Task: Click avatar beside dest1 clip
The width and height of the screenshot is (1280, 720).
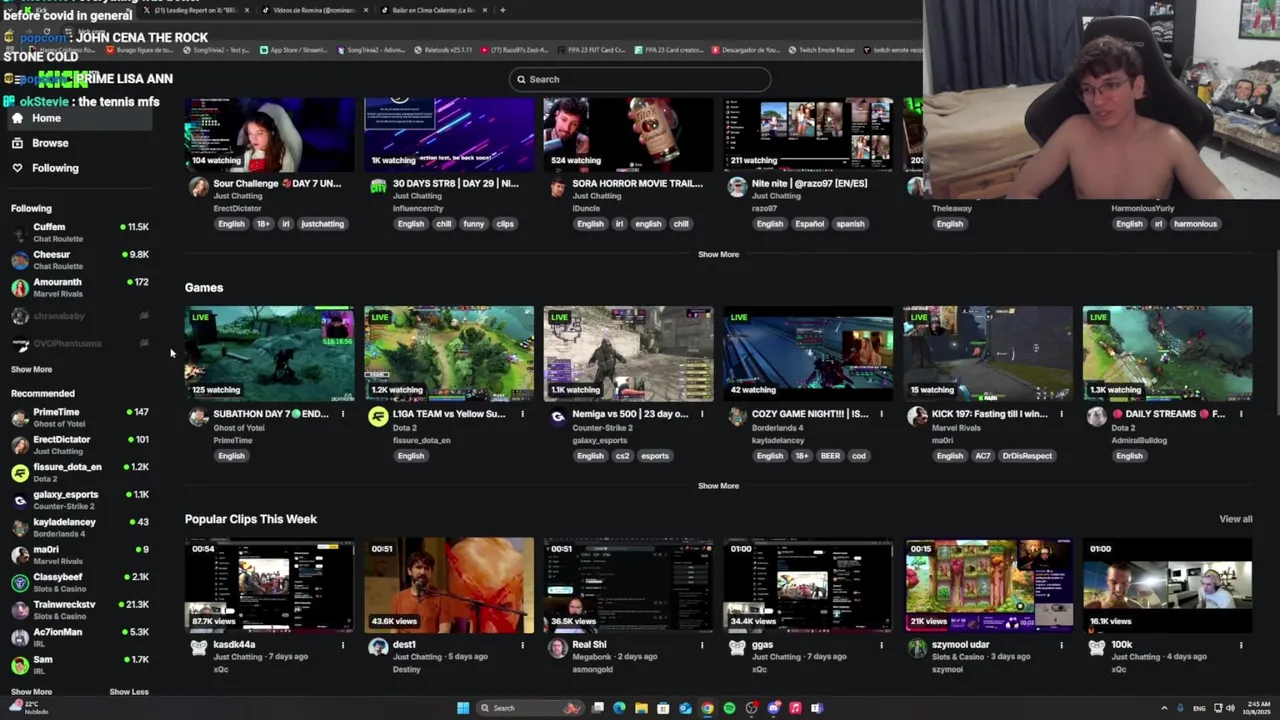Action: pyautogui.click(x=378, y=648)
